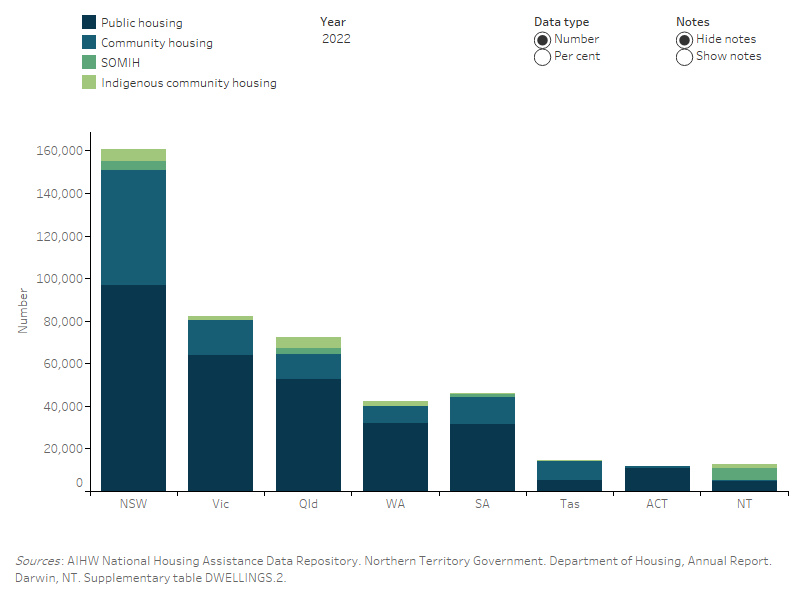Click the WA stacked bar

(x=396, y=440)
